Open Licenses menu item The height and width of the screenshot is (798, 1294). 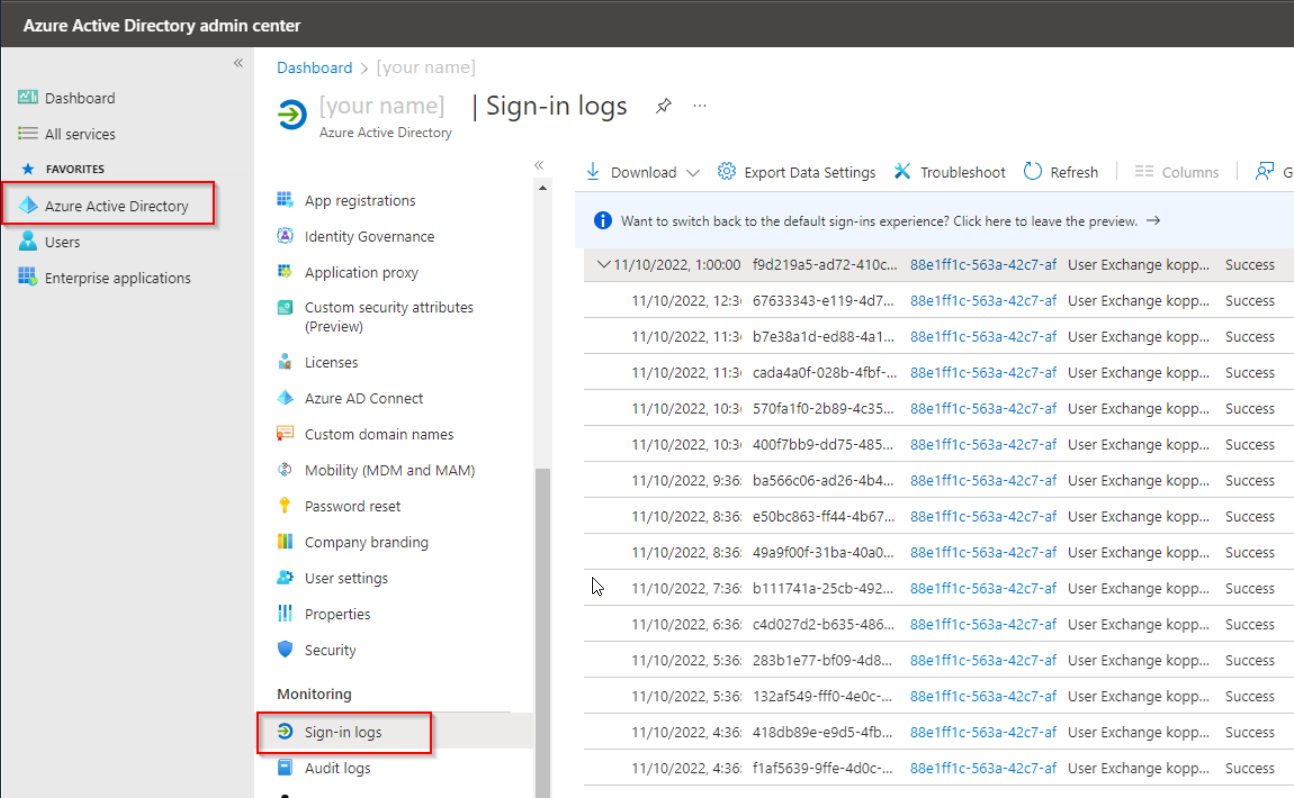click(331, 363)
